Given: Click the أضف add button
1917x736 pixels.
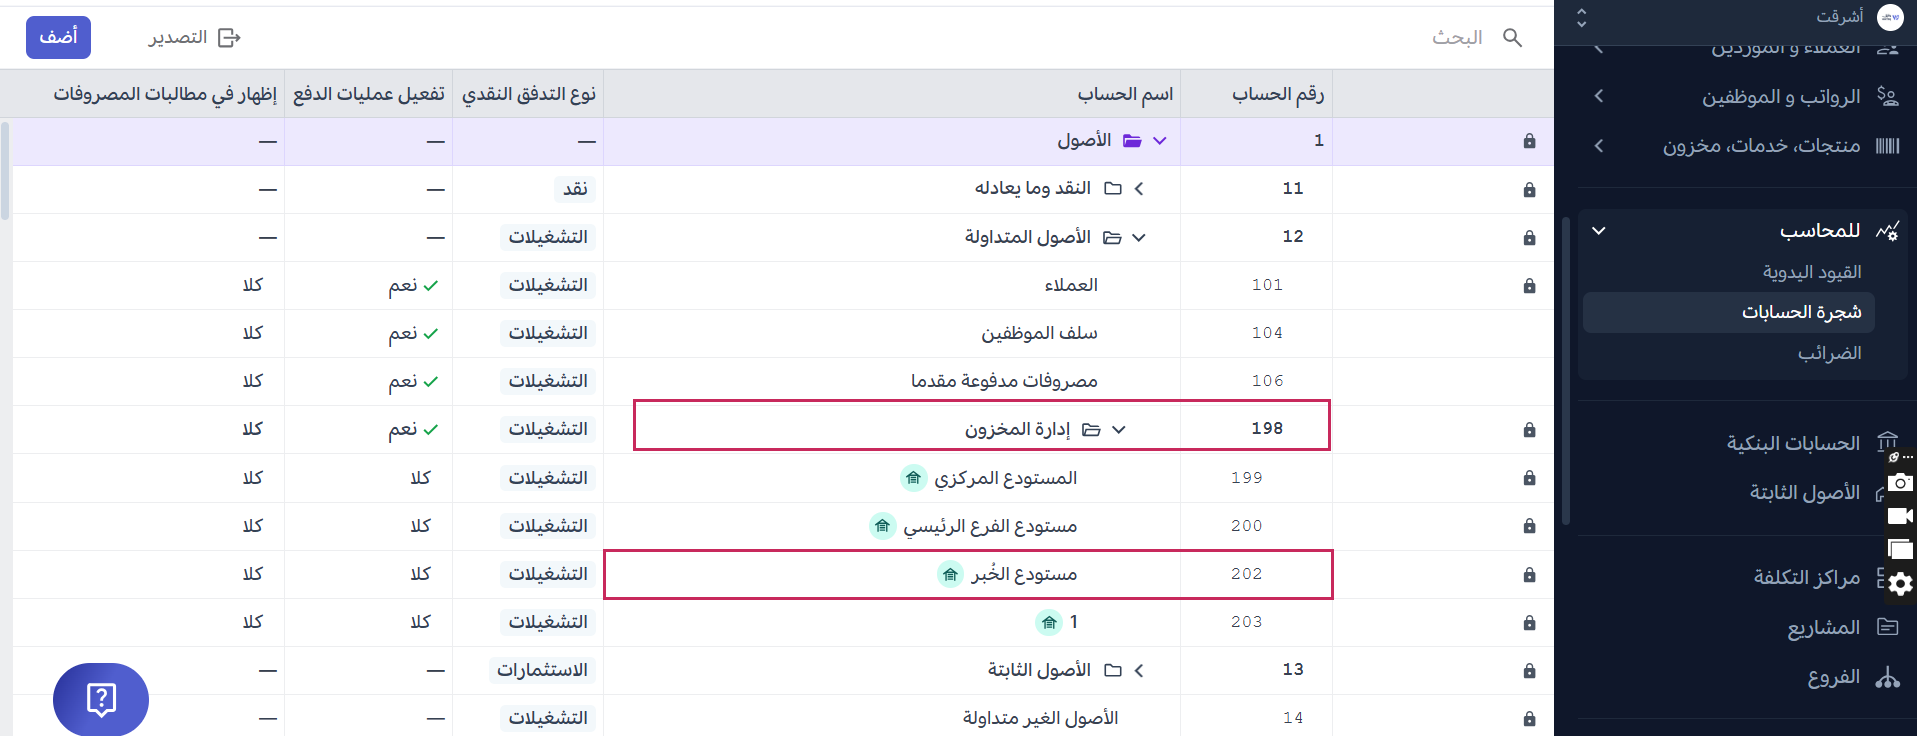Looking at the screenshot, I should coord(58,38).
